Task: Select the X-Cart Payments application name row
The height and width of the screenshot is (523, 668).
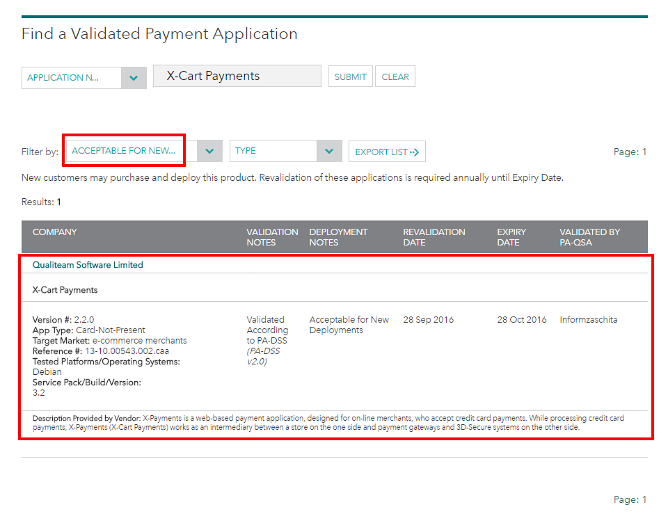Action: [x=65, y=290]
